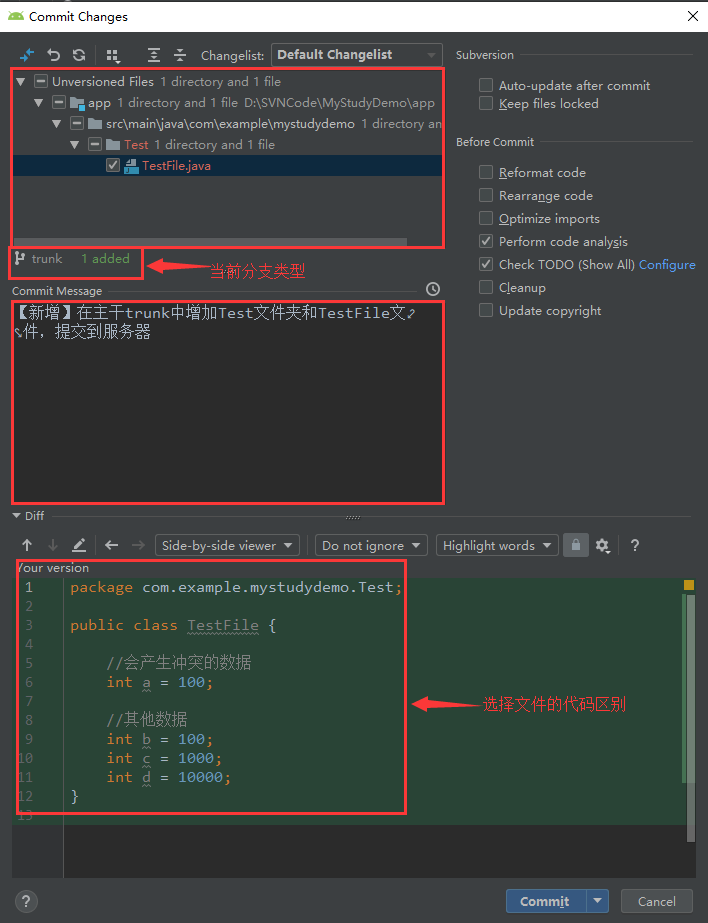
Task: Click the package declaration line
Action: (236, 587)
